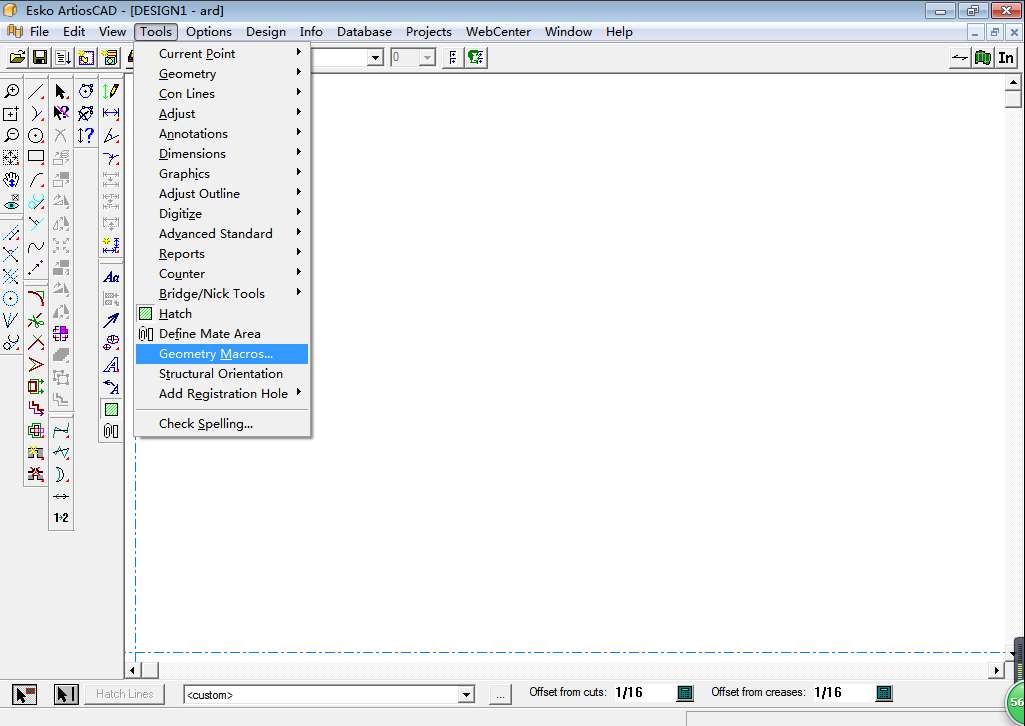Expand the Counter submenu

click(222, 274)
